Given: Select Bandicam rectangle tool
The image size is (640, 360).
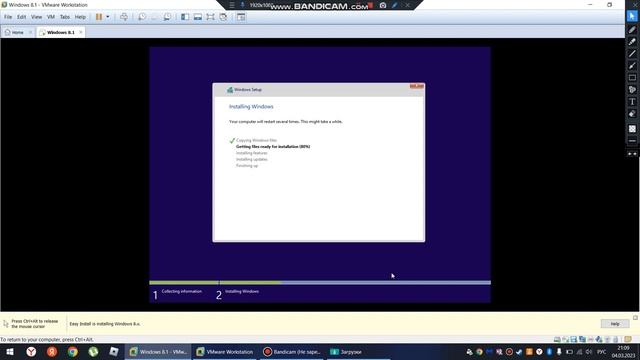Looking at the screenshot, I should point(632,78).
